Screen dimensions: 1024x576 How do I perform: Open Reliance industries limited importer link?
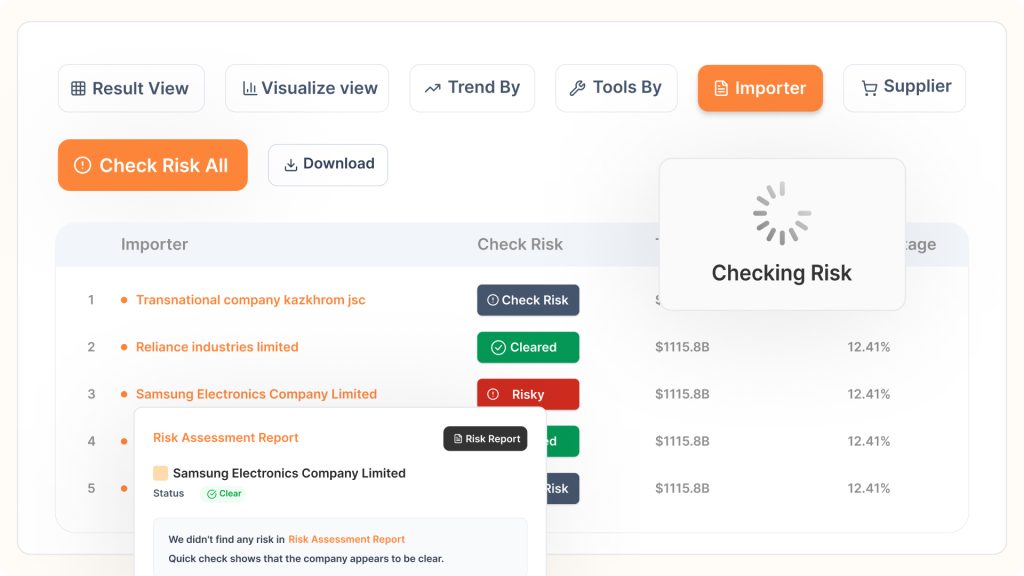[217, 347]
